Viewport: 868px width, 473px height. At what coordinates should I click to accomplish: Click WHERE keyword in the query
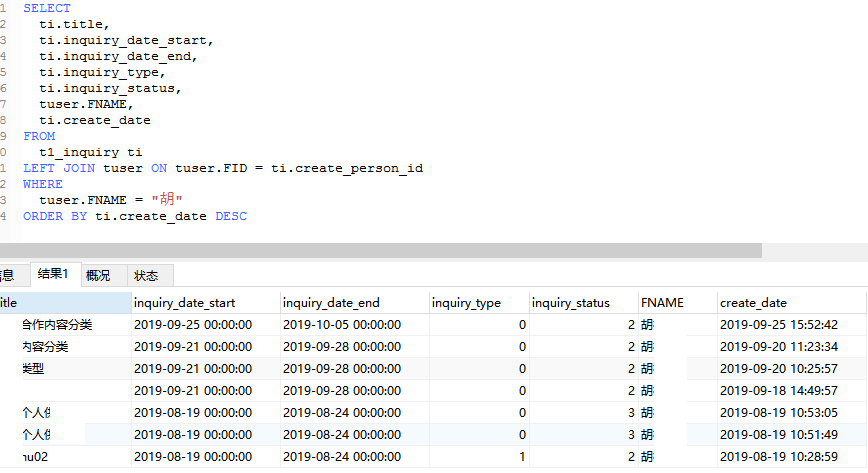click(x=43, y=184)
